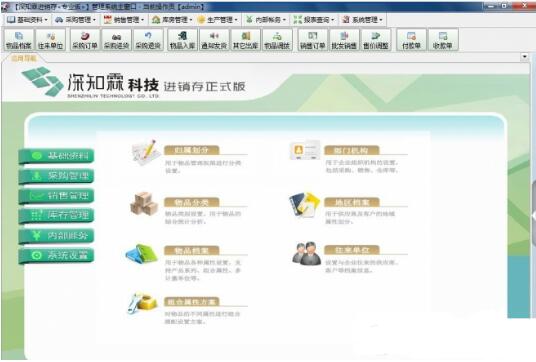
Task: Click the 付款单 toolbar icon
Action: pos(411,40)
